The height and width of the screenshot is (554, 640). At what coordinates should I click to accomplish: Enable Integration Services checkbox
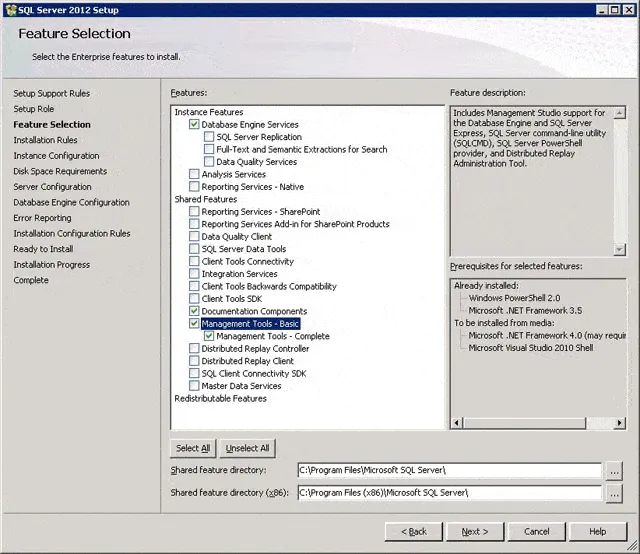(194, 274)
